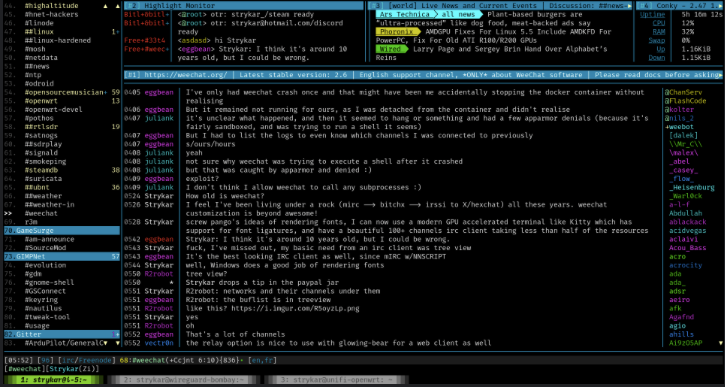The width and height of the screenshot is (725, 387).
Task: Click the green Wired feed tag
Action: [x=391, y=49]
